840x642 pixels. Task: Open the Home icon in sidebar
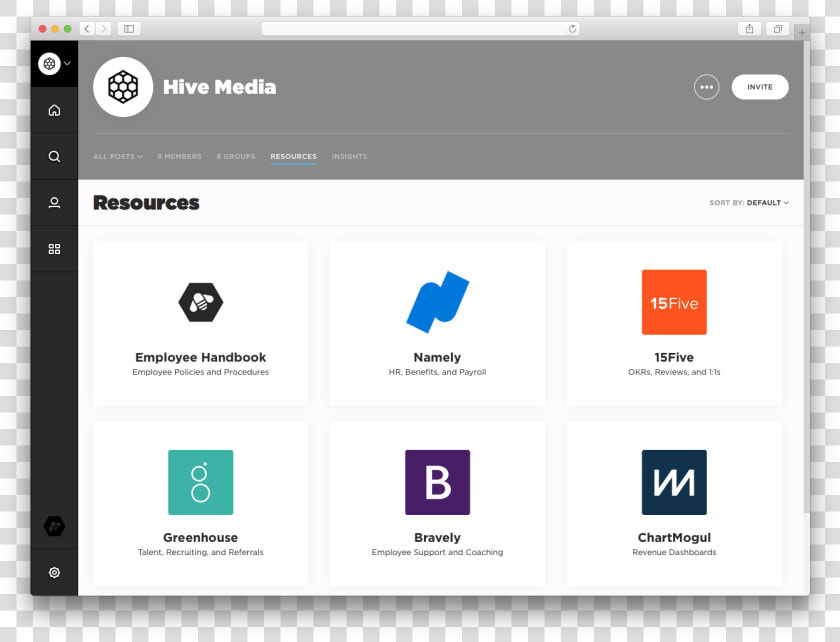54,110
